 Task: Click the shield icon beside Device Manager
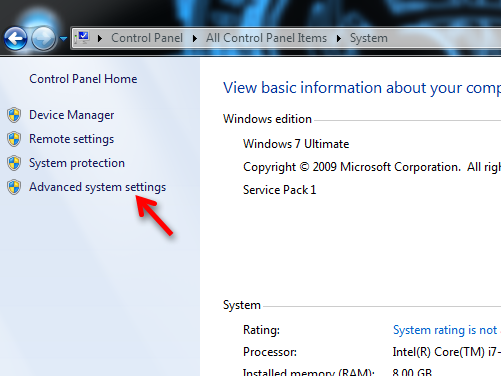point(14,115)
